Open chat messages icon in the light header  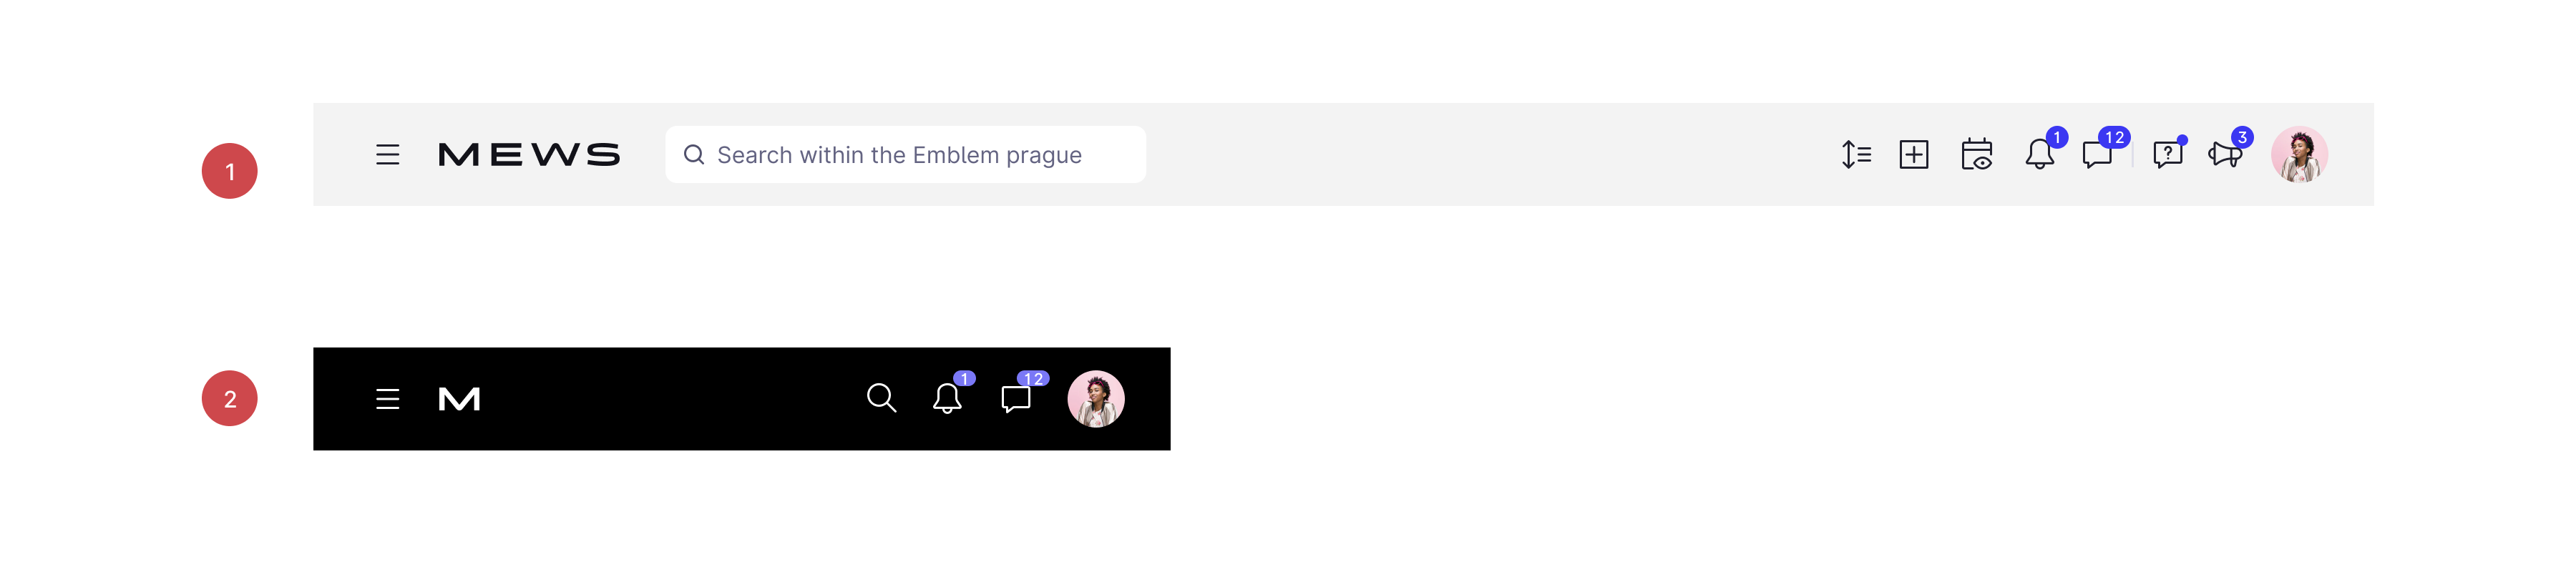point(2097,155)
